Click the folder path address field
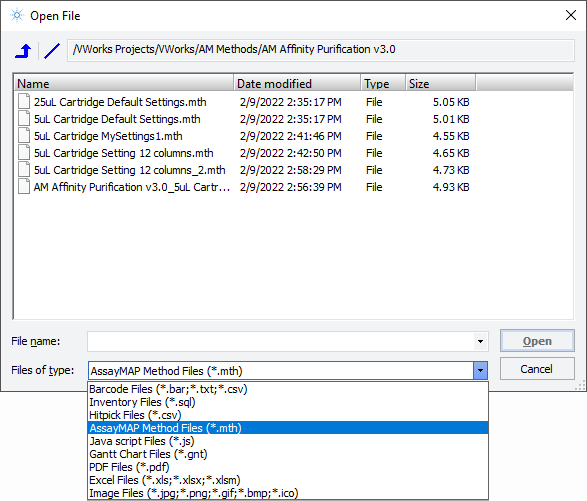Viewport: 587px width, 501px height. [321, 50]
